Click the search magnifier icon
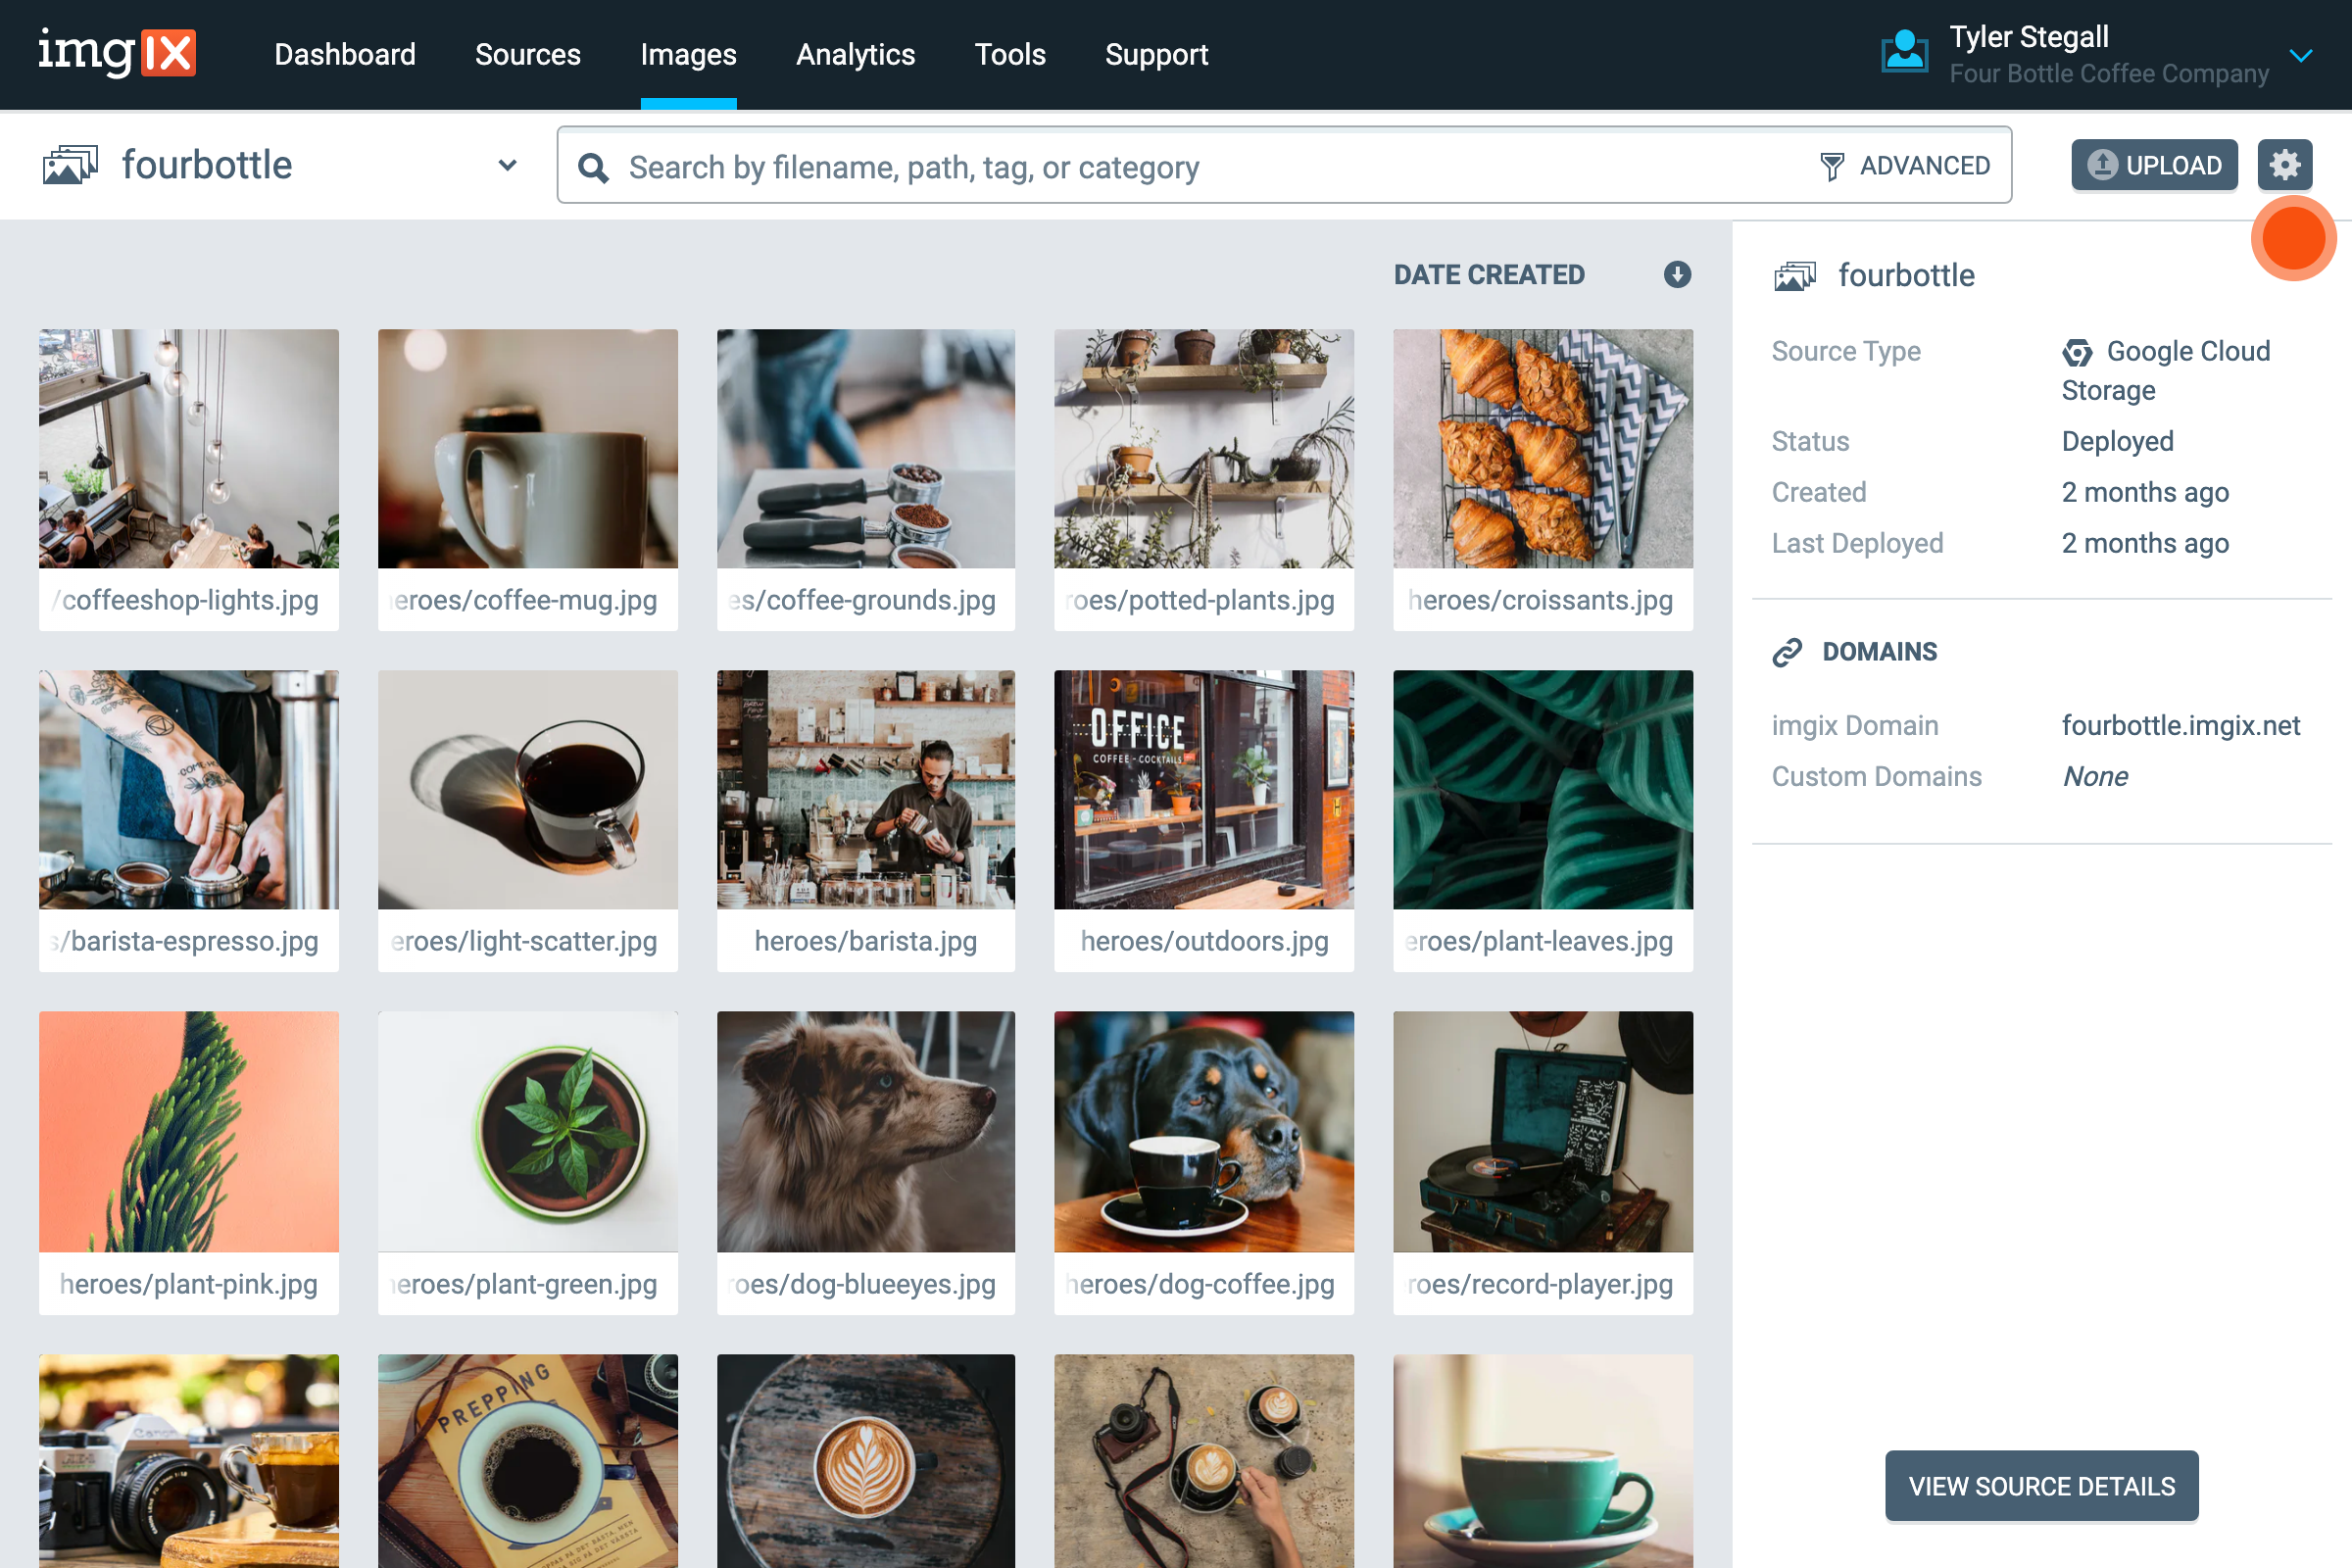 [593, 167]
